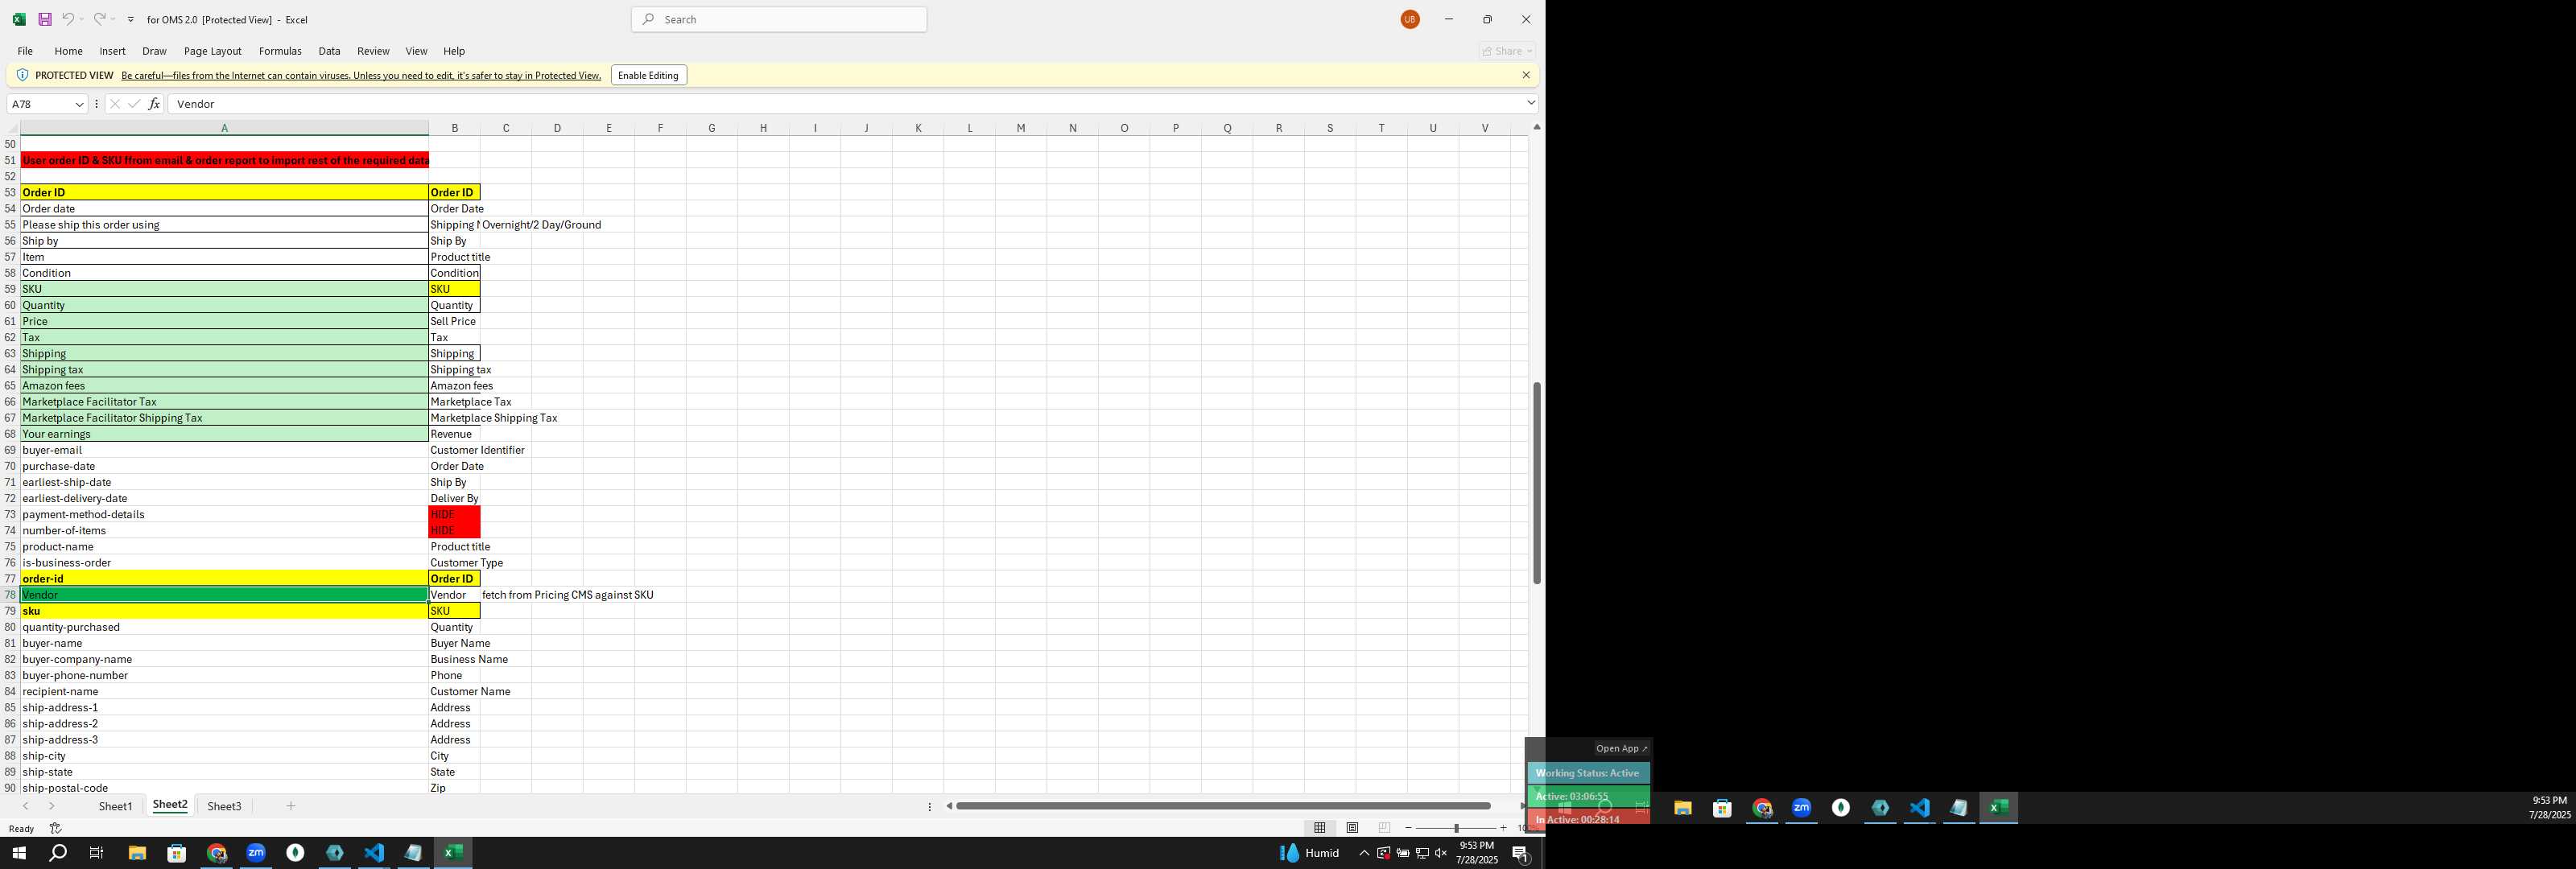Click the previous sheet navigation arrow

coord(25,806)
